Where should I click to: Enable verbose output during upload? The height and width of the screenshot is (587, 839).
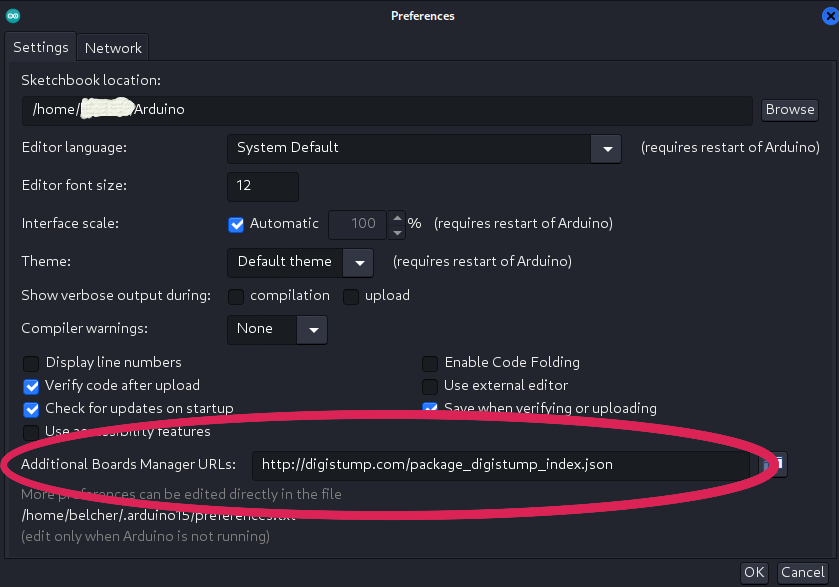(x=351, y=296)
